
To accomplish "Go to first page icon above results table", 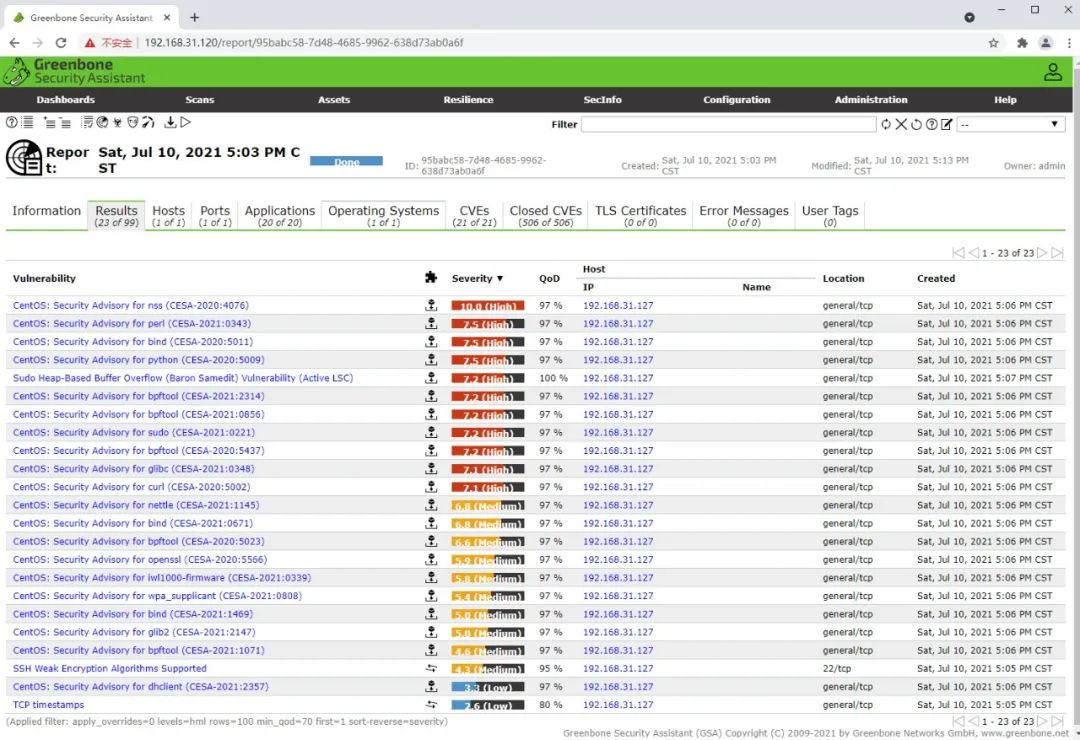I will tap(958, 253).
